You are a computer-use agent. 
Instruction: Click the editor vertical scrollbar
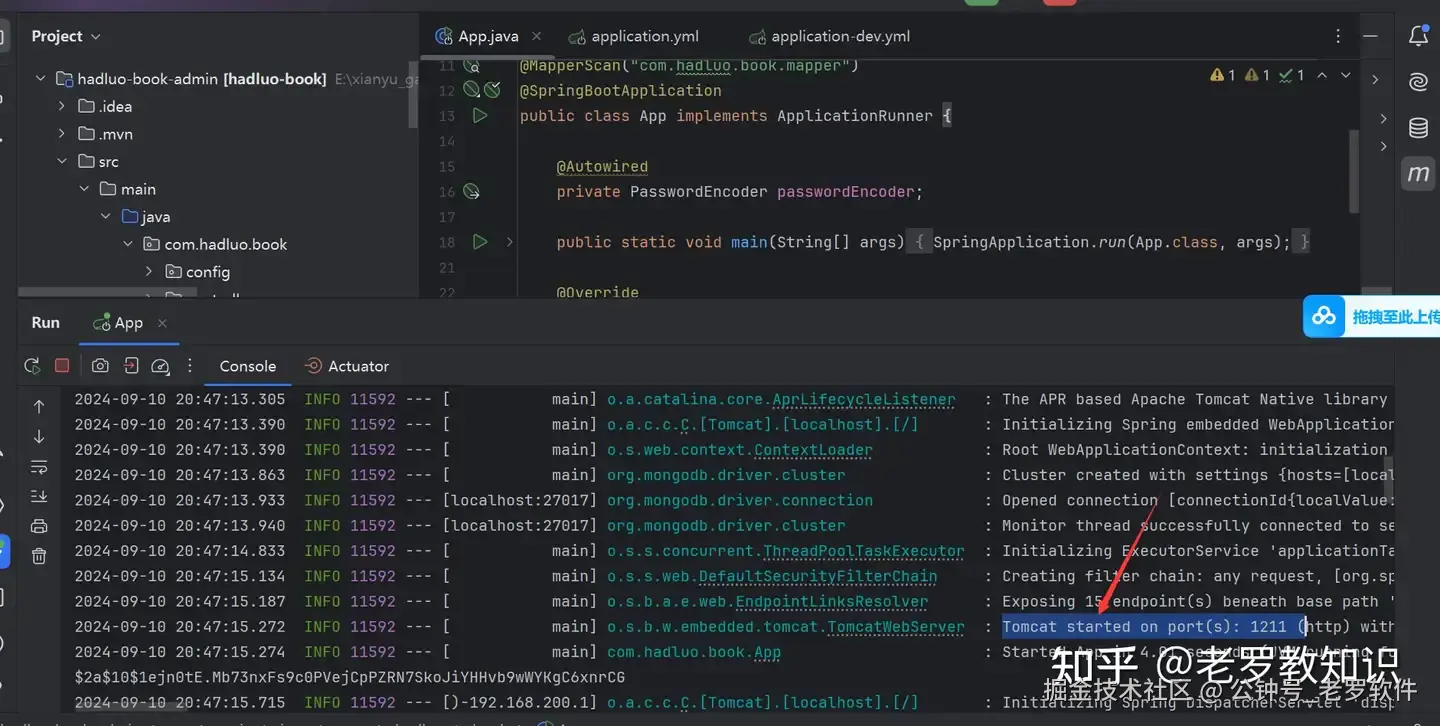[1354, 170]
